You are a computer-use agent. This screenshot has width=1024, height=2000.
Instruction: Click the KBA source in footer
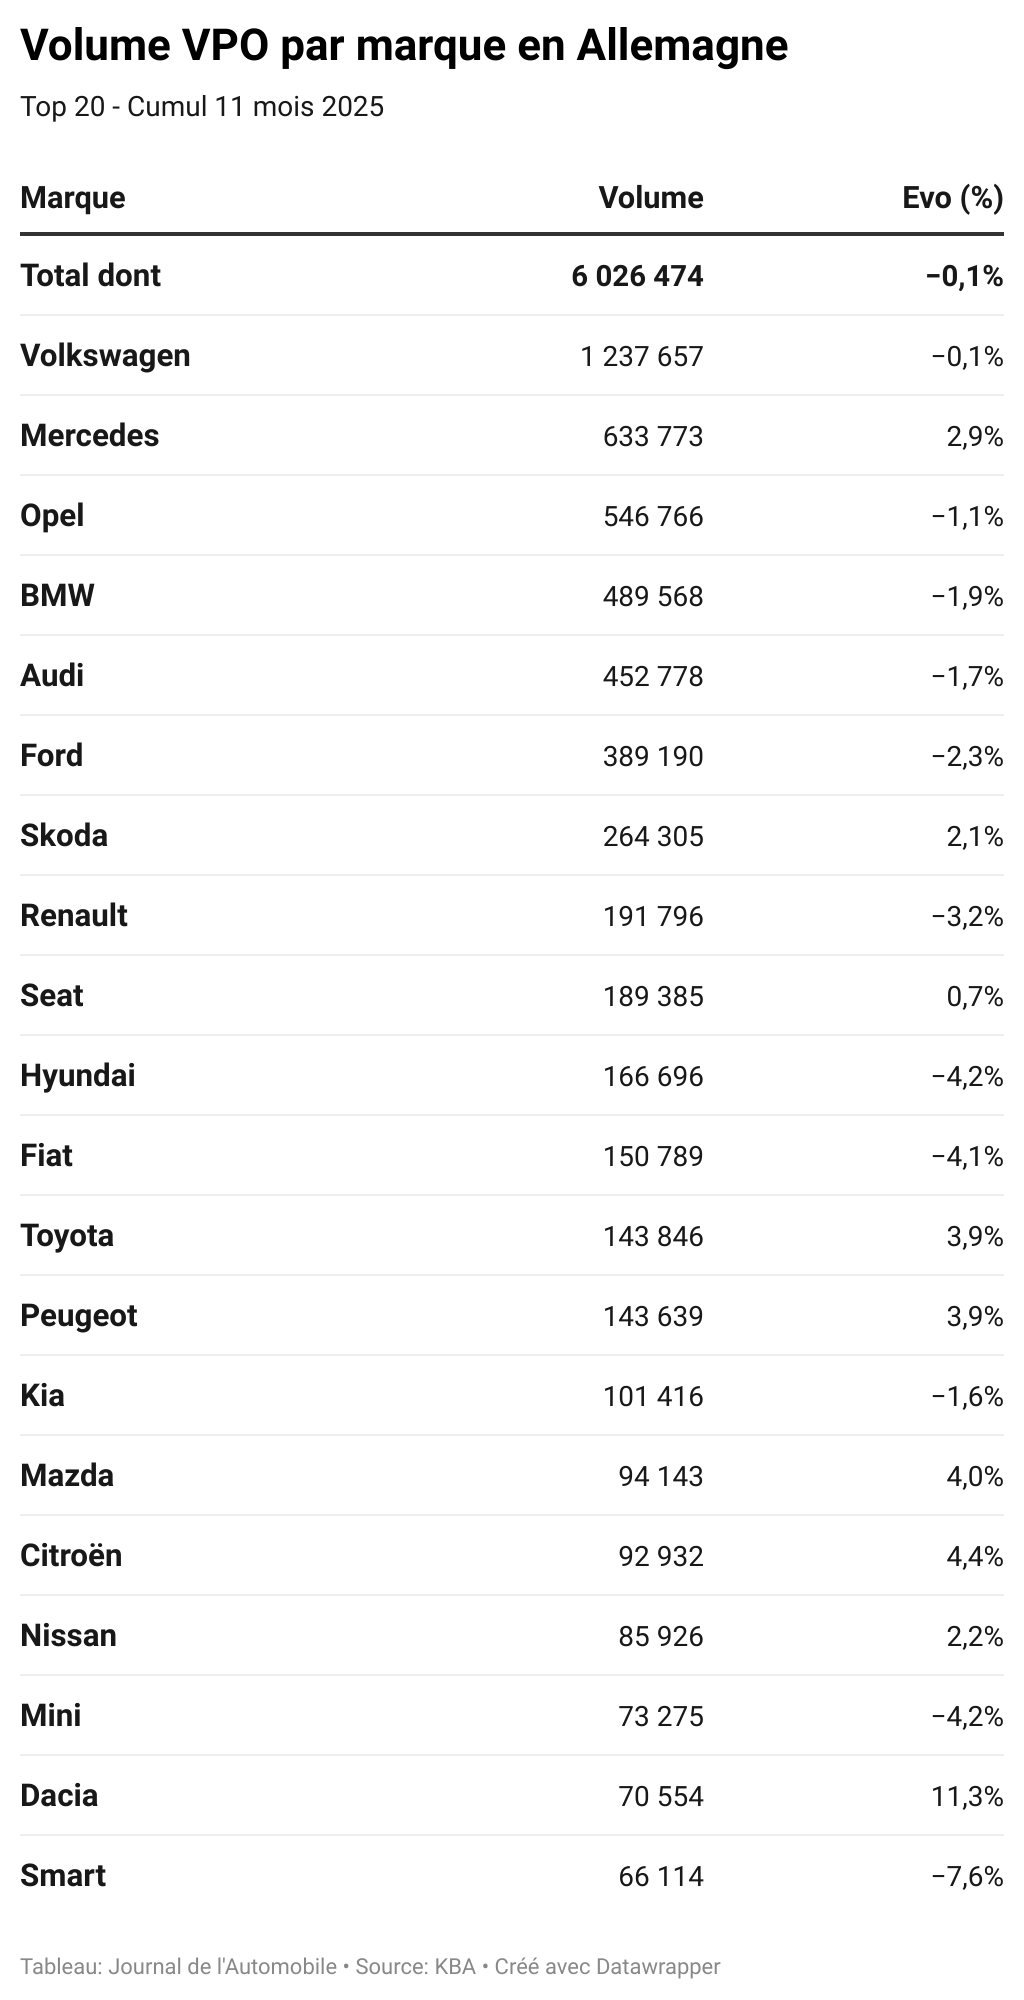(454, 1966)
